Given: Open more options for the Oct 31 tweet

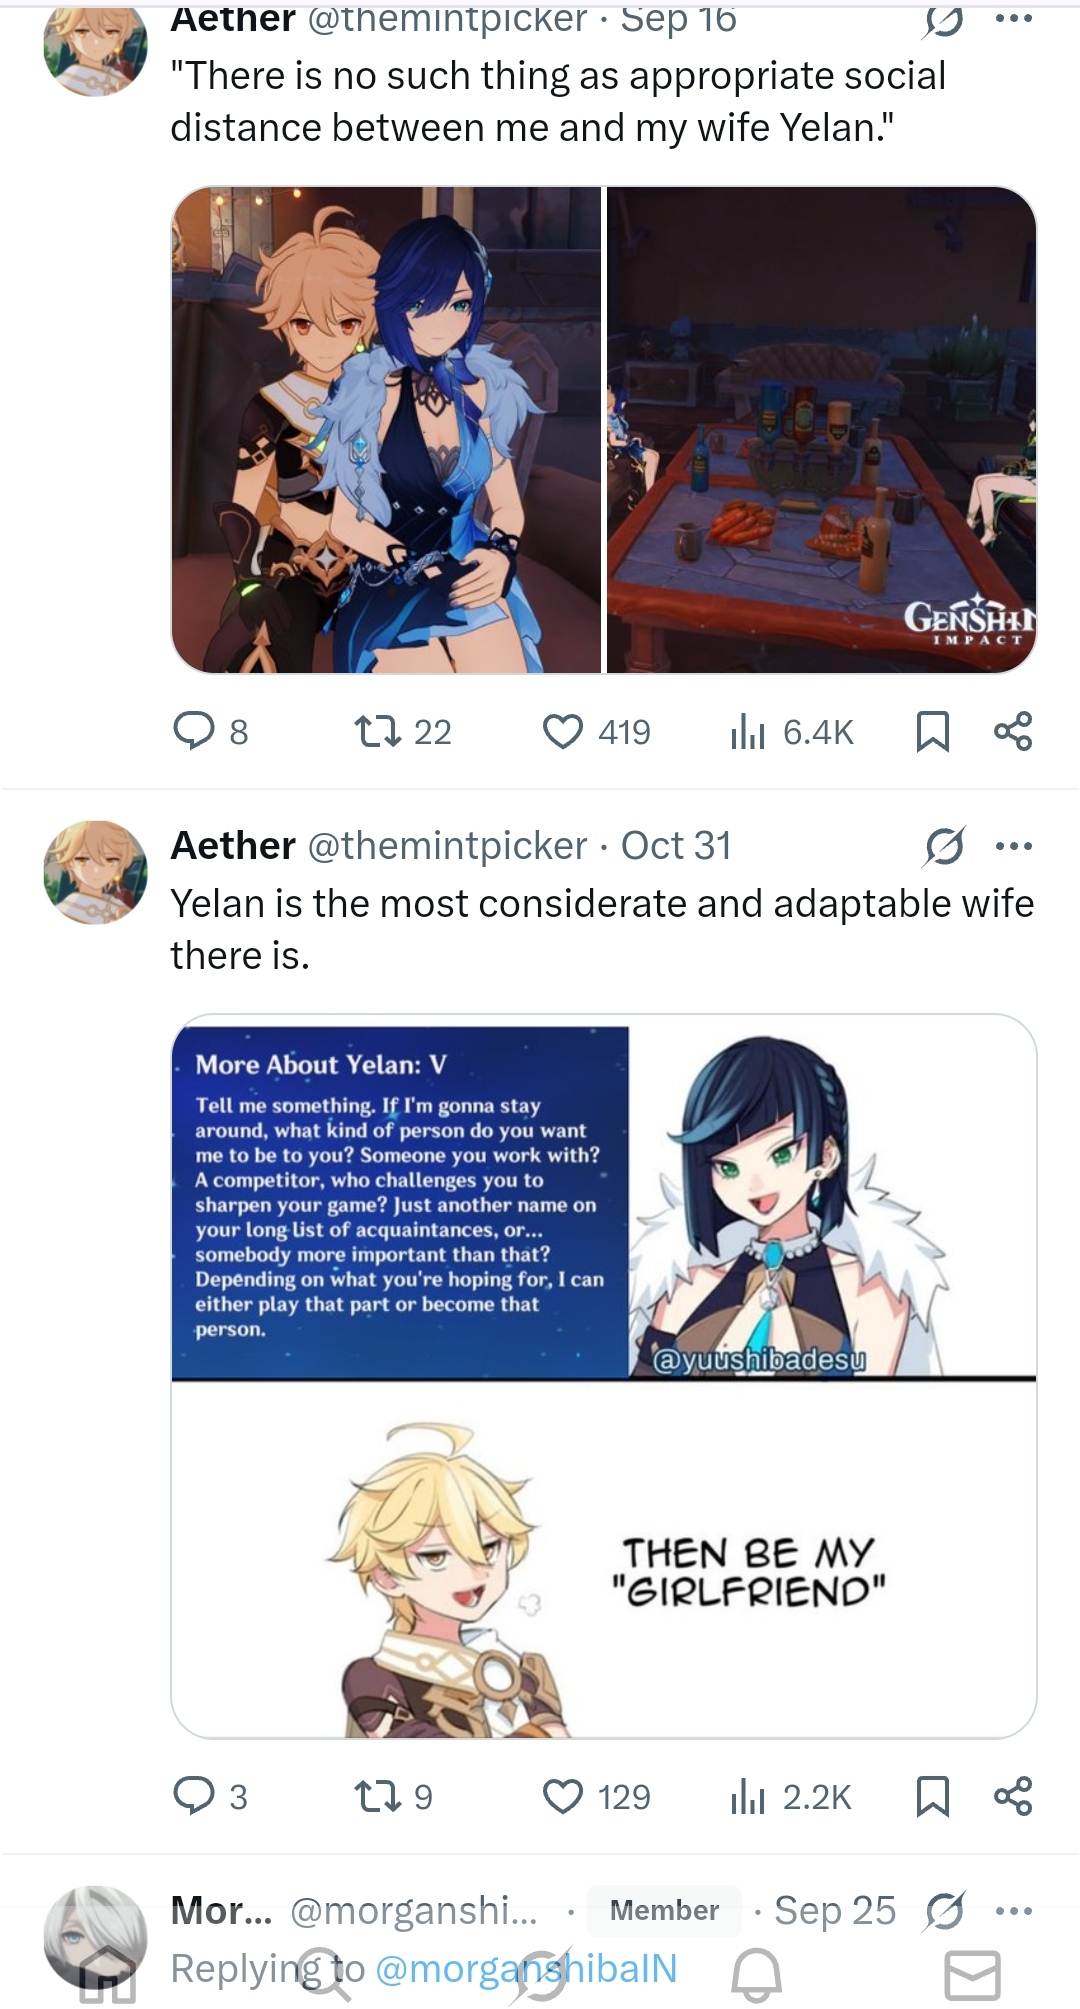Looking at the screenshot, I should (x=1014, y=846).
